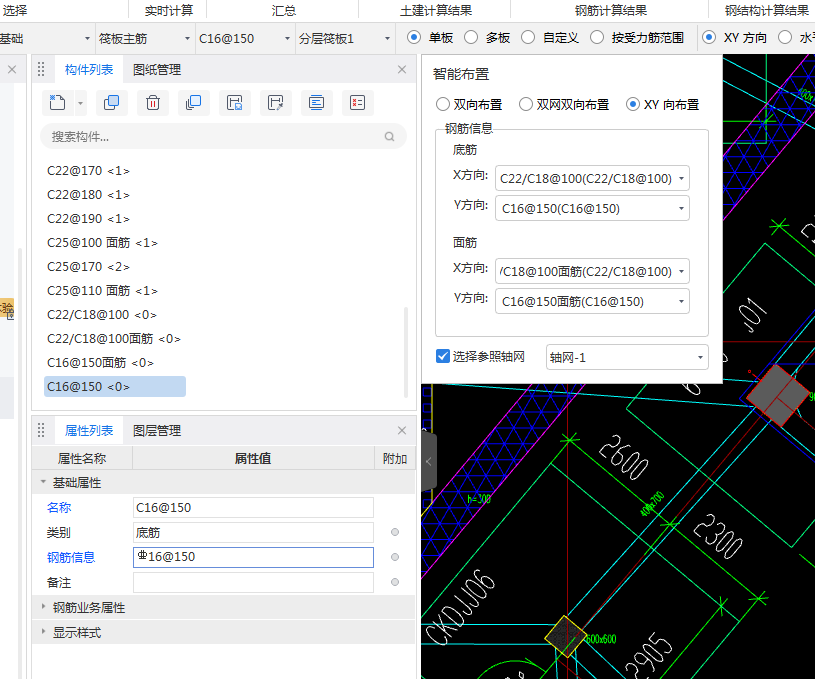Select the 多板 radio button
Image resolution: width=815 pixels, height=679 pixels.
point(471,37)
